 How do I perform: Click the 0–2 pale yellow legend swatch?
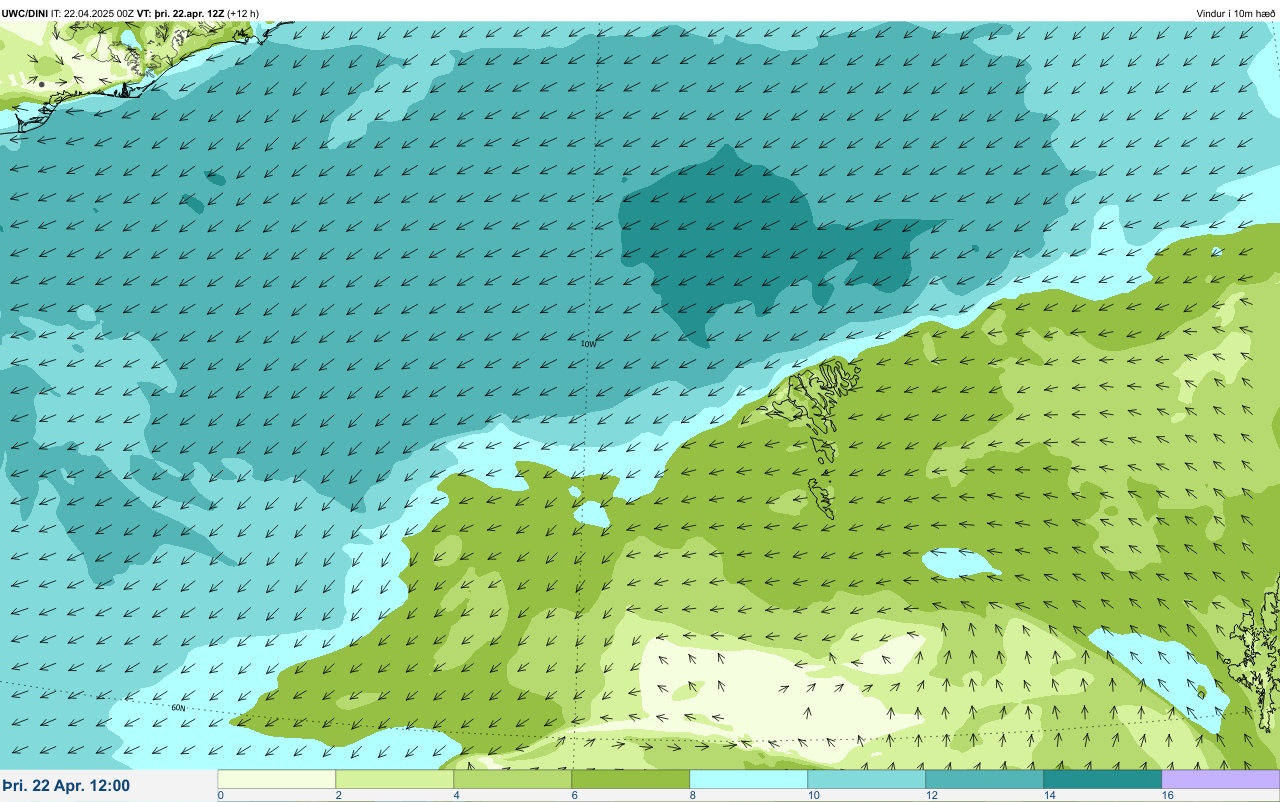pos(277,779)
